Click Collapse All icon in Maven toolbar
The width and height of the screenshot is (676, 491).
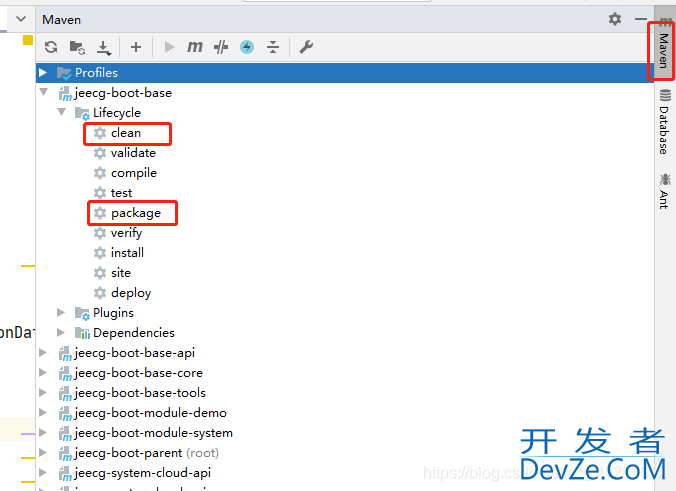coord(273,47)
